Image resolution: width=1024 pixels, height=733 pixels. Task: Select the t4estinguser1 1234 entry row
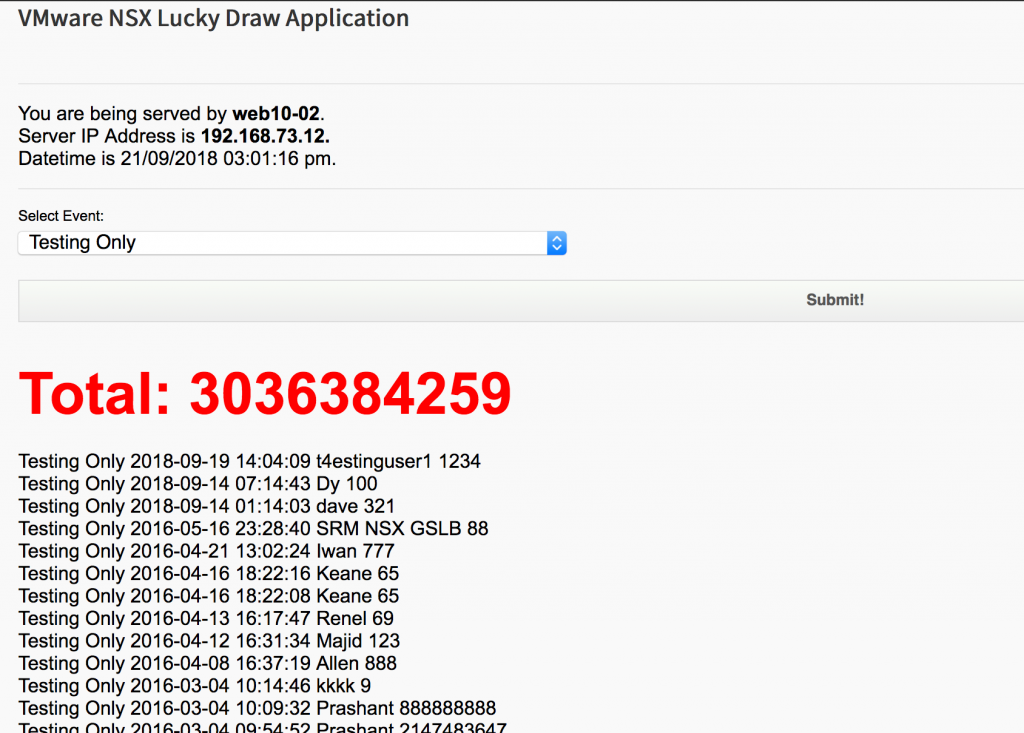click(x=249, y=461)
